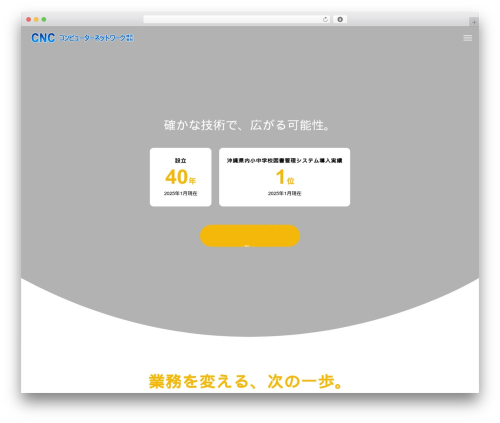Click the yellow pill-shaped button
The width and height of the screenshot is (500, 423).
(250, 236)
